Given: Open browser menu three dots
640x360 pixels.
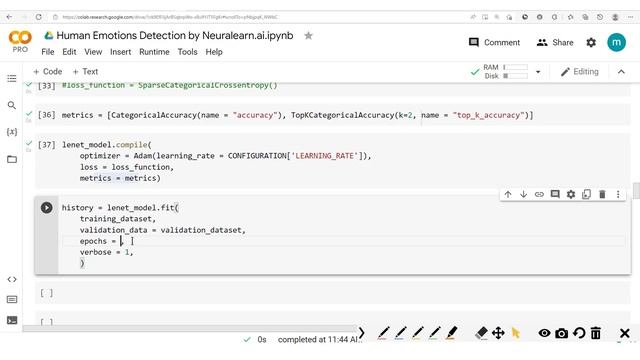Looking at the screenshot, I should [x=631, y=17].
